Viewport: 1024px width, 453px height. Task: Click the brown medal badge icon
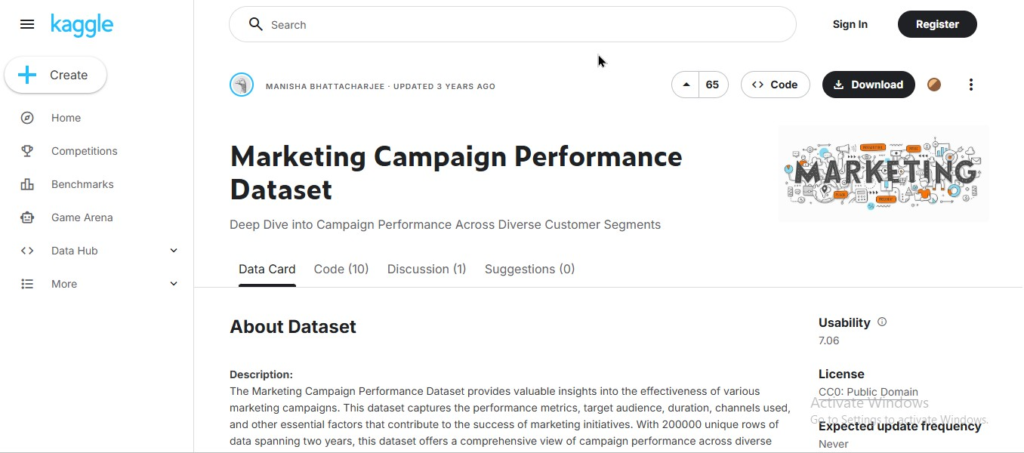934,85
